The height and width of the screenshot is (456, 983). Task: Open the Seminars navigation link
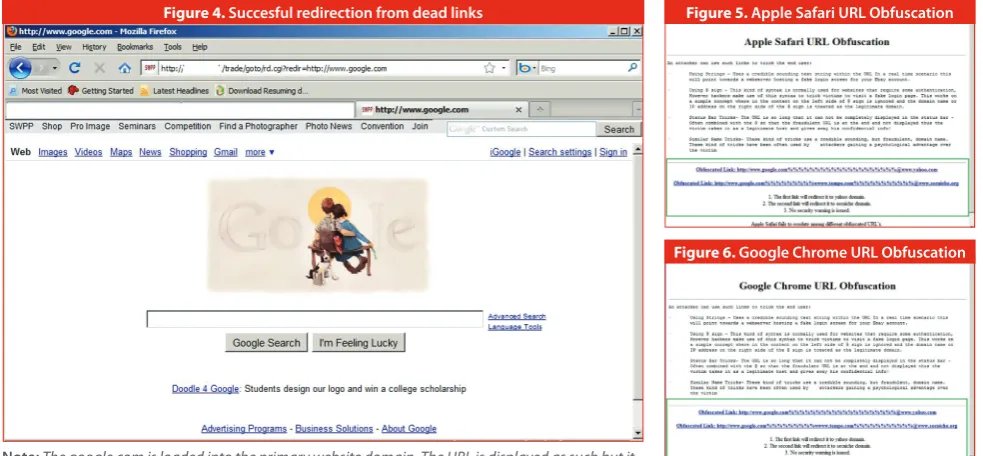coord(137,126)
